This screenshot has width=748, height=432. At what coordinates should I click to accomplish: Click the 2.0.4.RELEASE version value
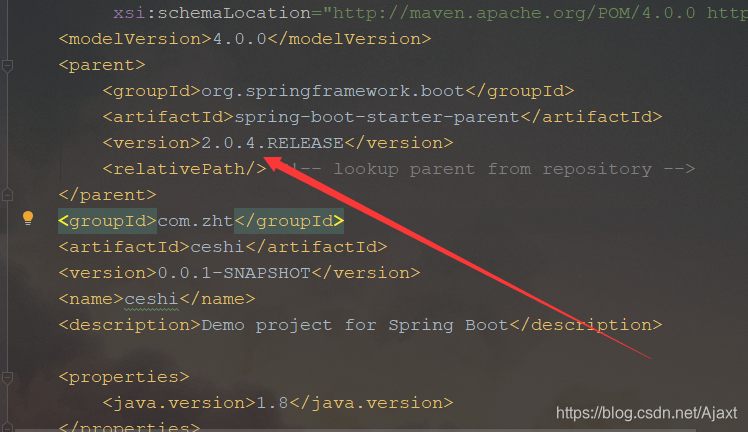[272, 143]
